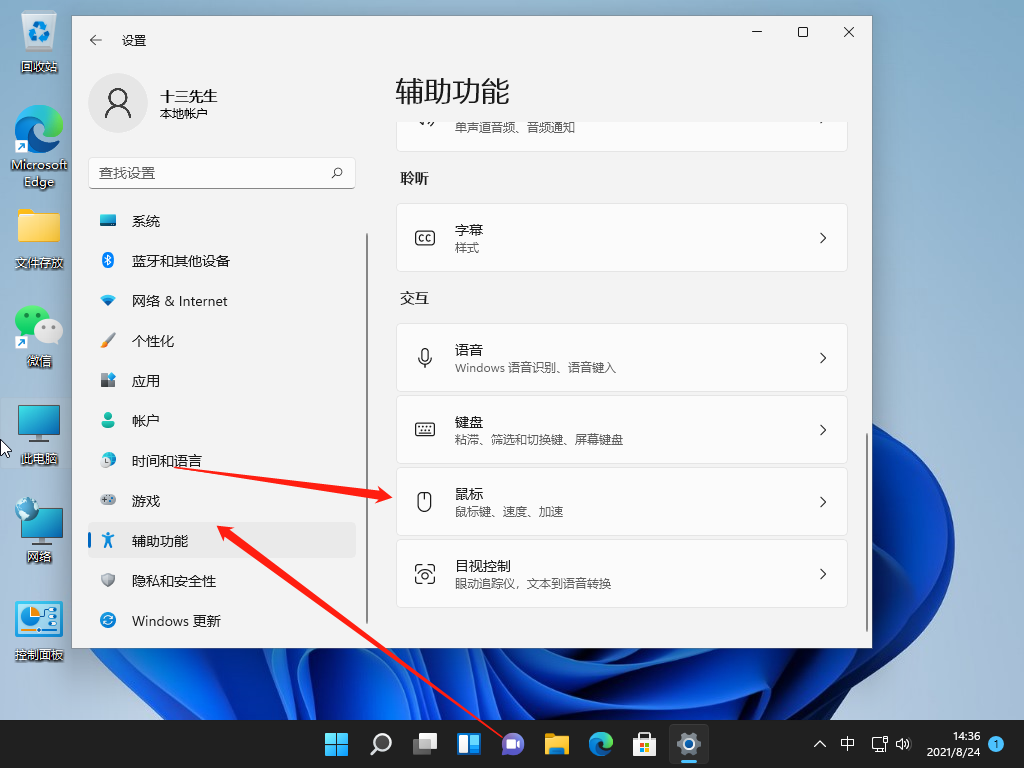Select the 语音 microphone icon

(x=426, y=357)
